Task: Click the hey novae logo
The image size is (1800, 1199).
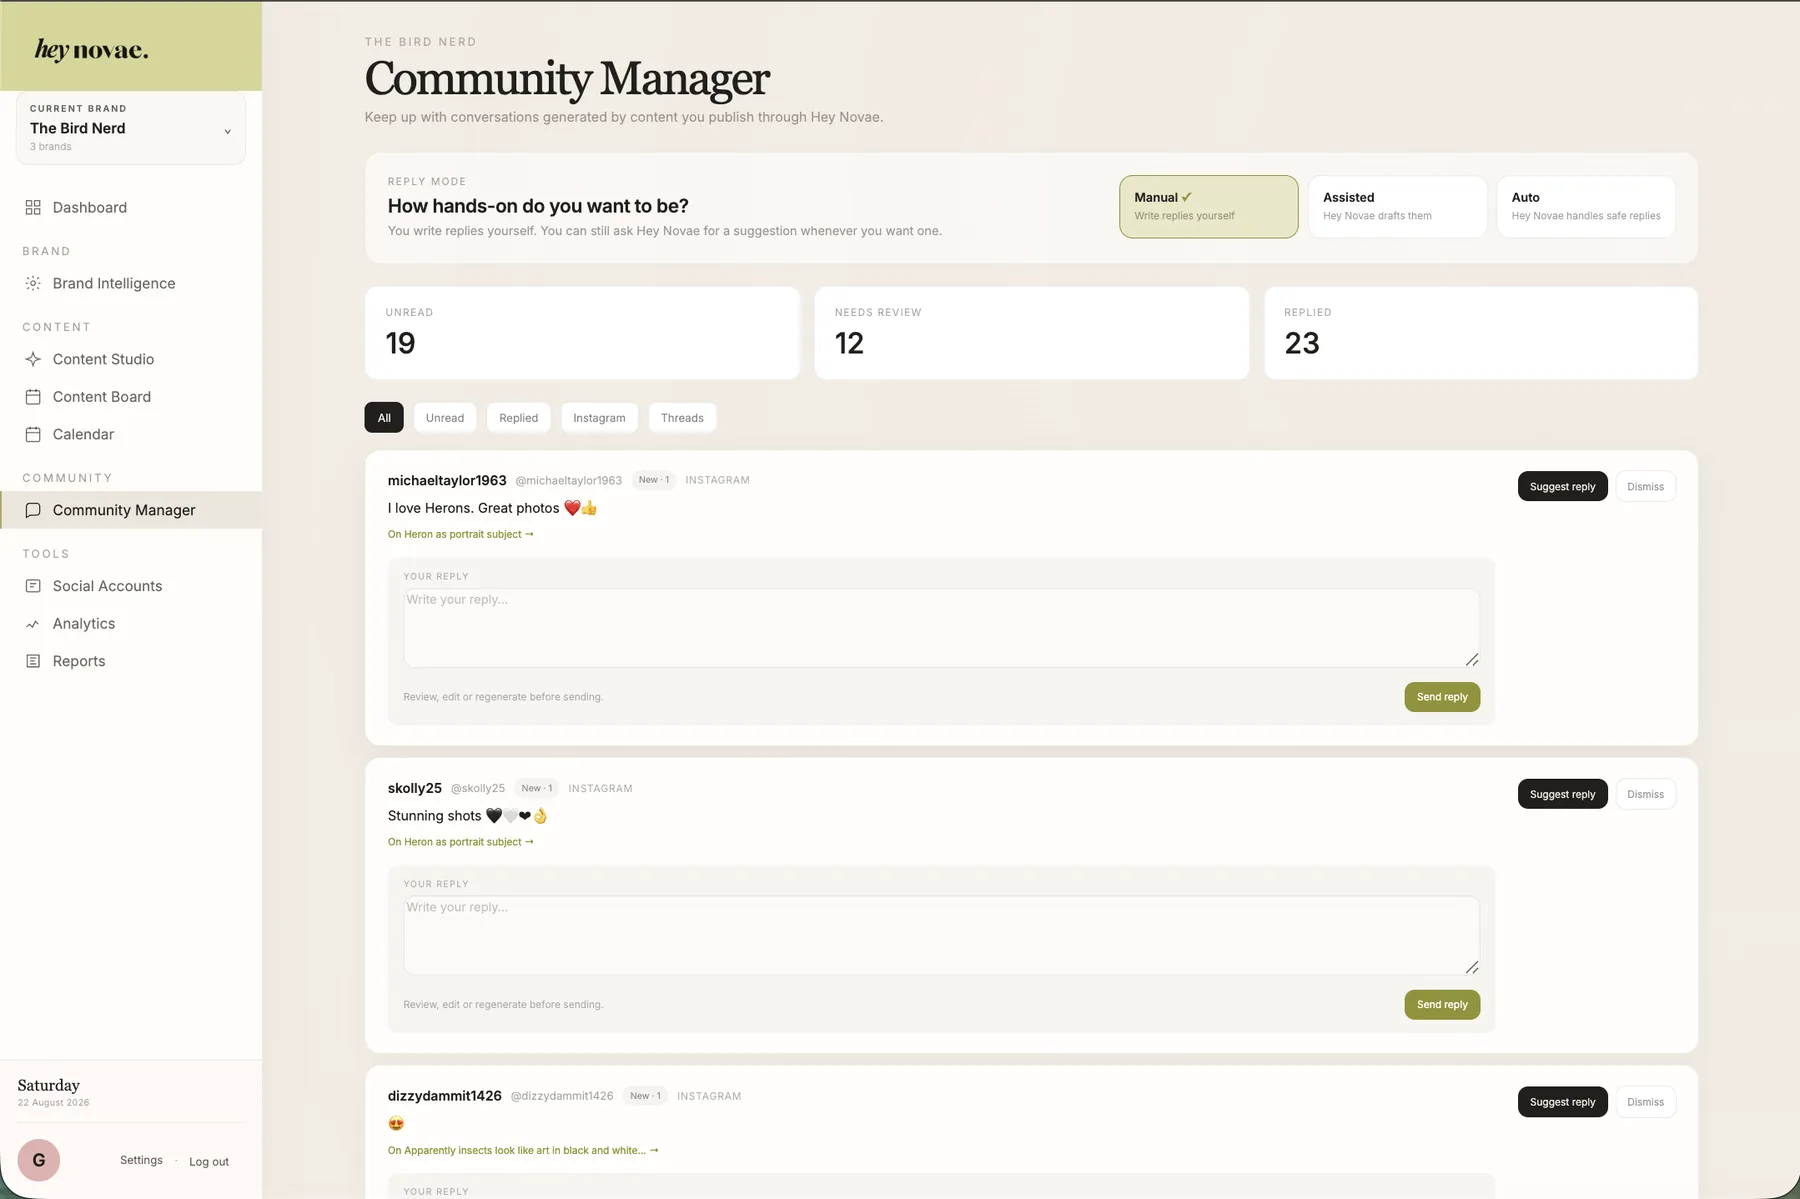Action: tap(91, 50)
